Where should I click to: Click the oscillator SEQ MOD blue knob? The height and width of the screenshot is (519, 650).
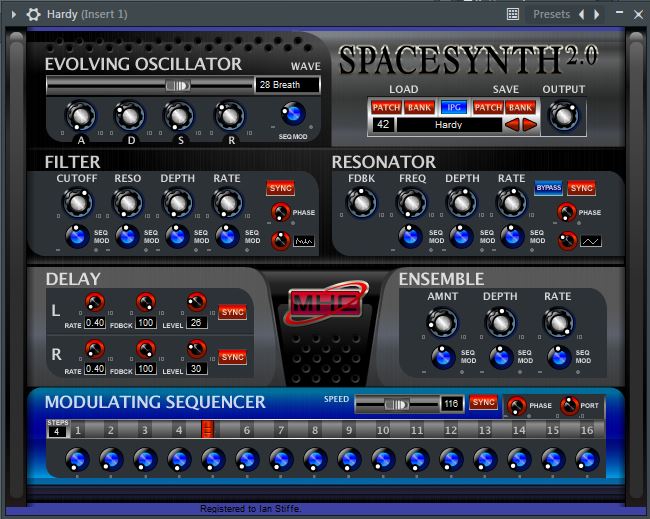[x=293, y=114]
